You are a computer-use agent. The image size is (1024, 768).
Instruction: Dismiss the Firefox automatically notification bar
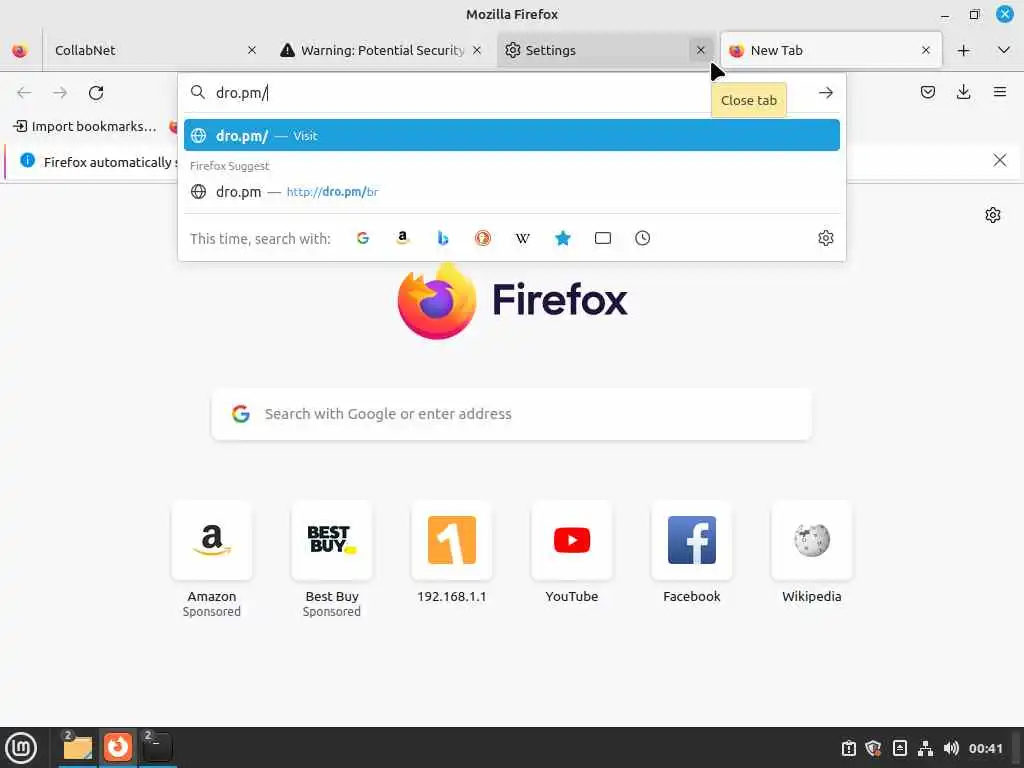(x=999, y=160)
